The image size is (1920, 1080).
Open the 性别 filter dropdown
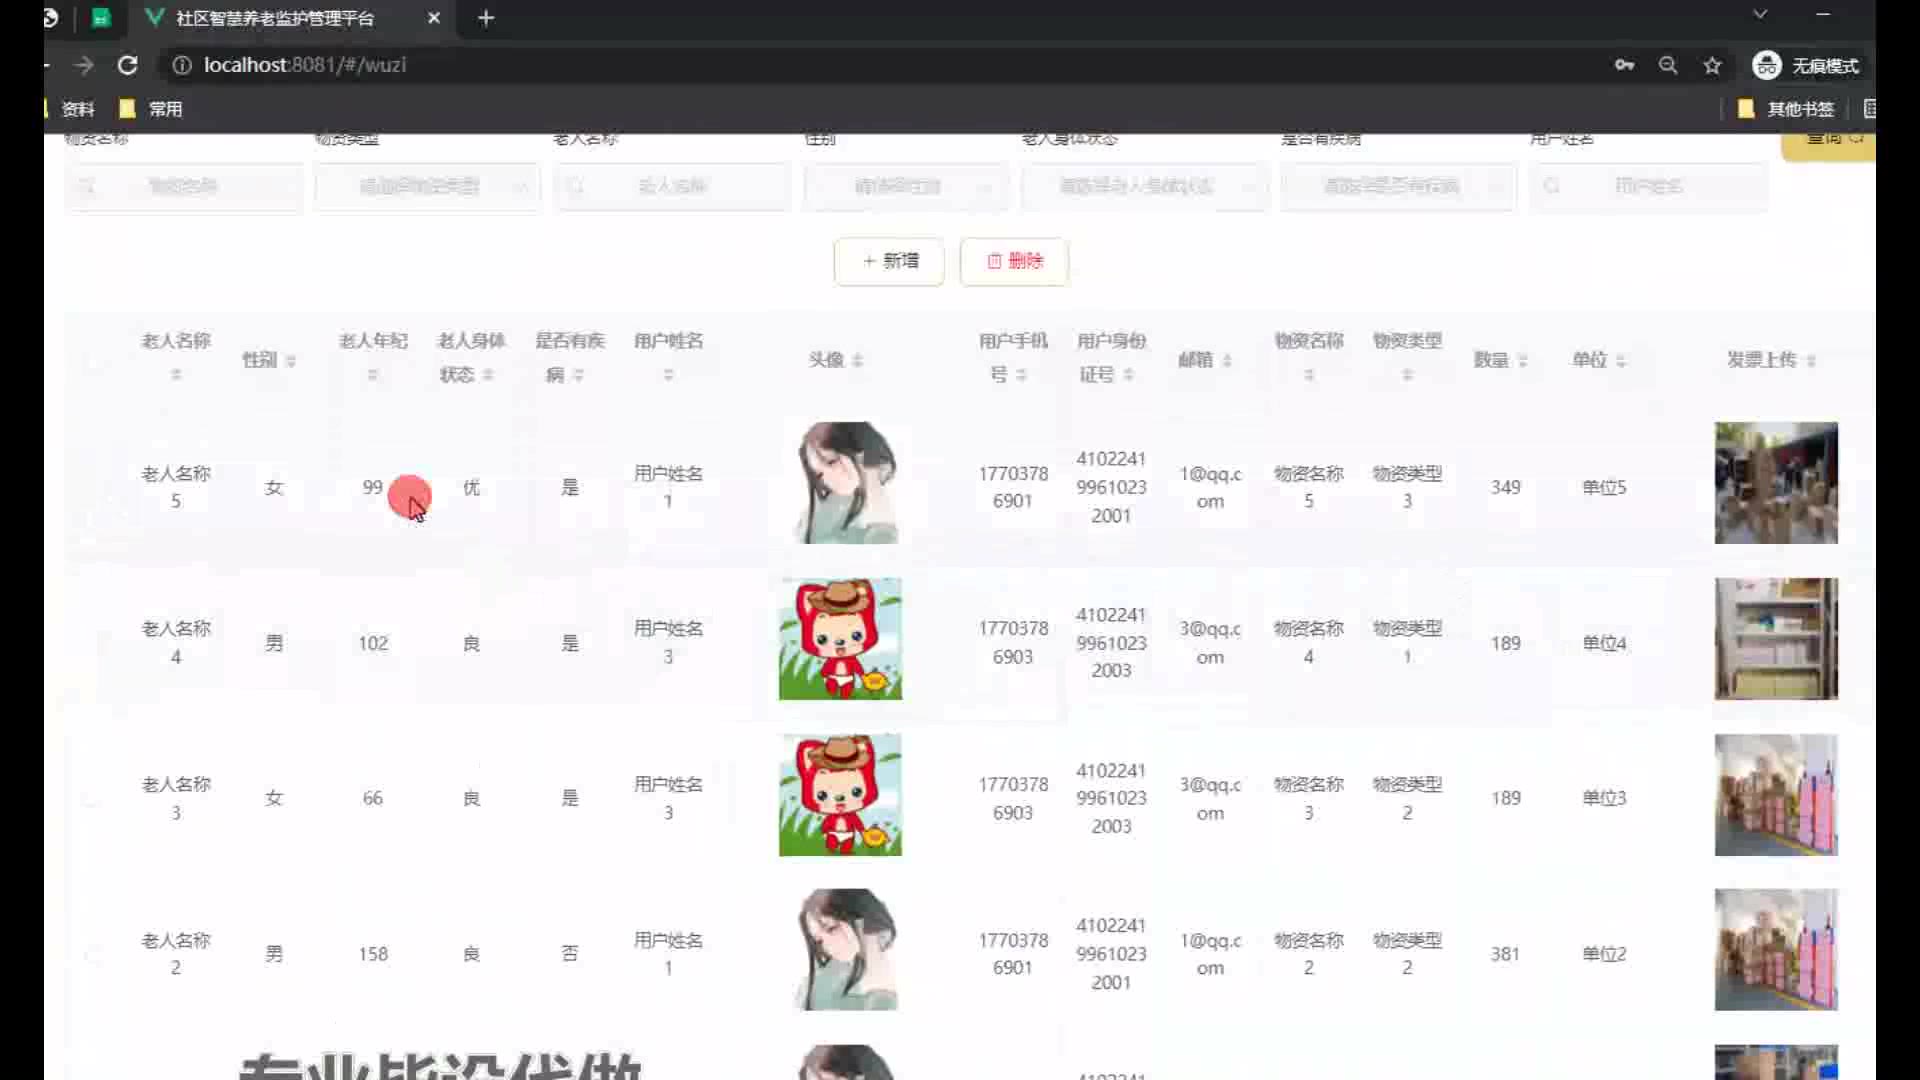[906, 186]
